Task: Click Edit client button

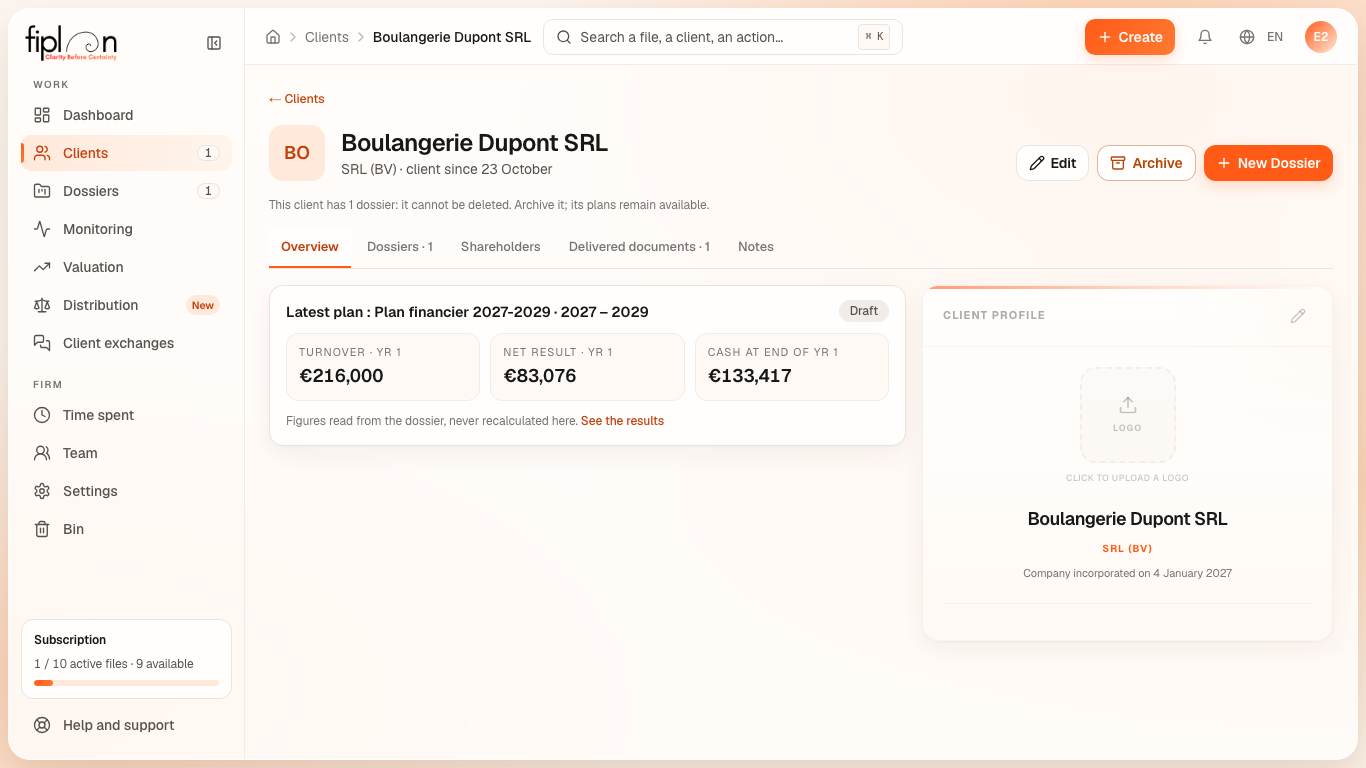Action: coord(1052,163)
